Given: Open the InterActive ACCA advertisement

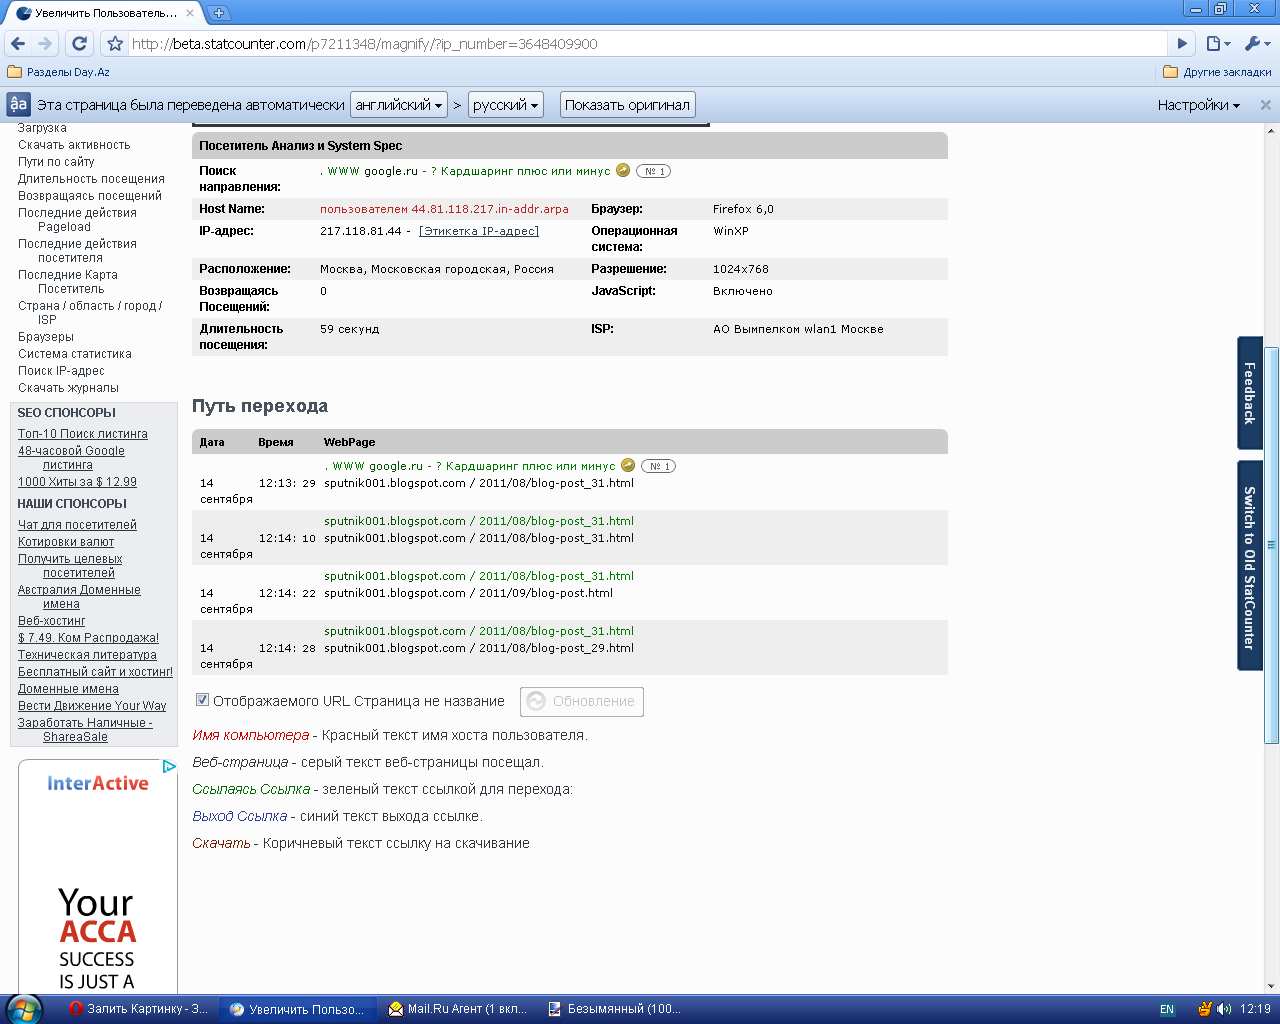Looking at the screenshot, I should (x=97, y=876).
